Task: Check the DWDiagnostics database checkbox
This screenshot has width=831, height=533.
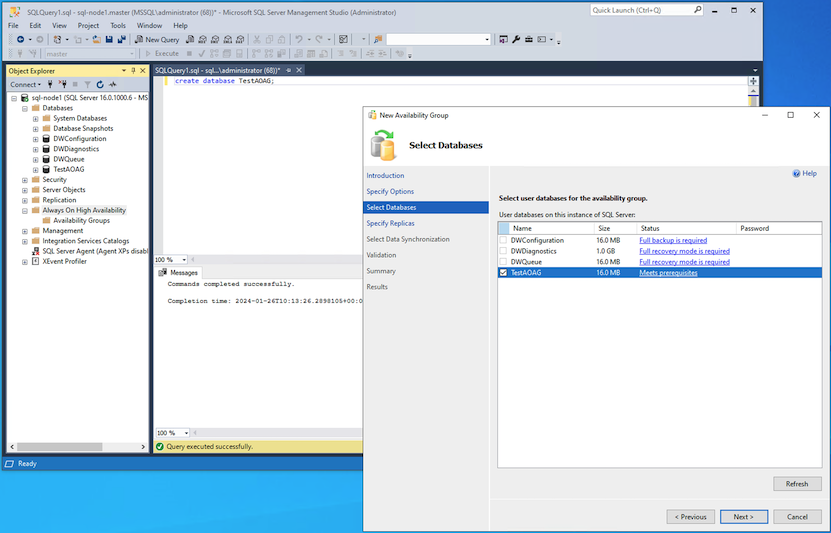Action: 503,251
